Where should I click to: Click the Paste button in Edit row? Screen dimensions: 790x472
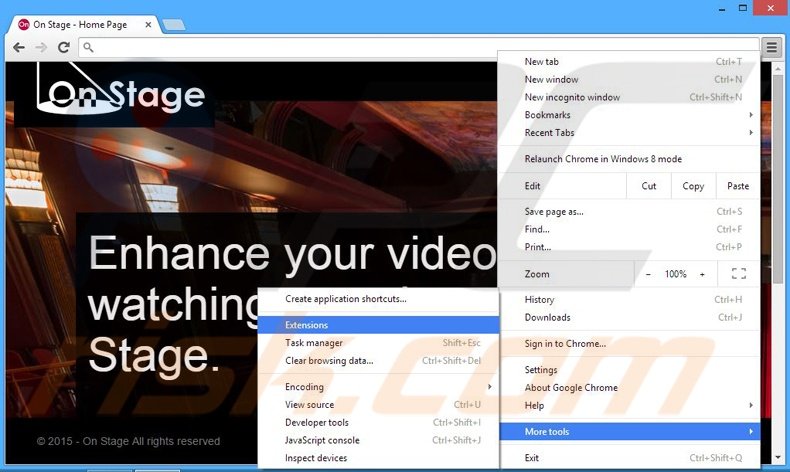point(738,186)
